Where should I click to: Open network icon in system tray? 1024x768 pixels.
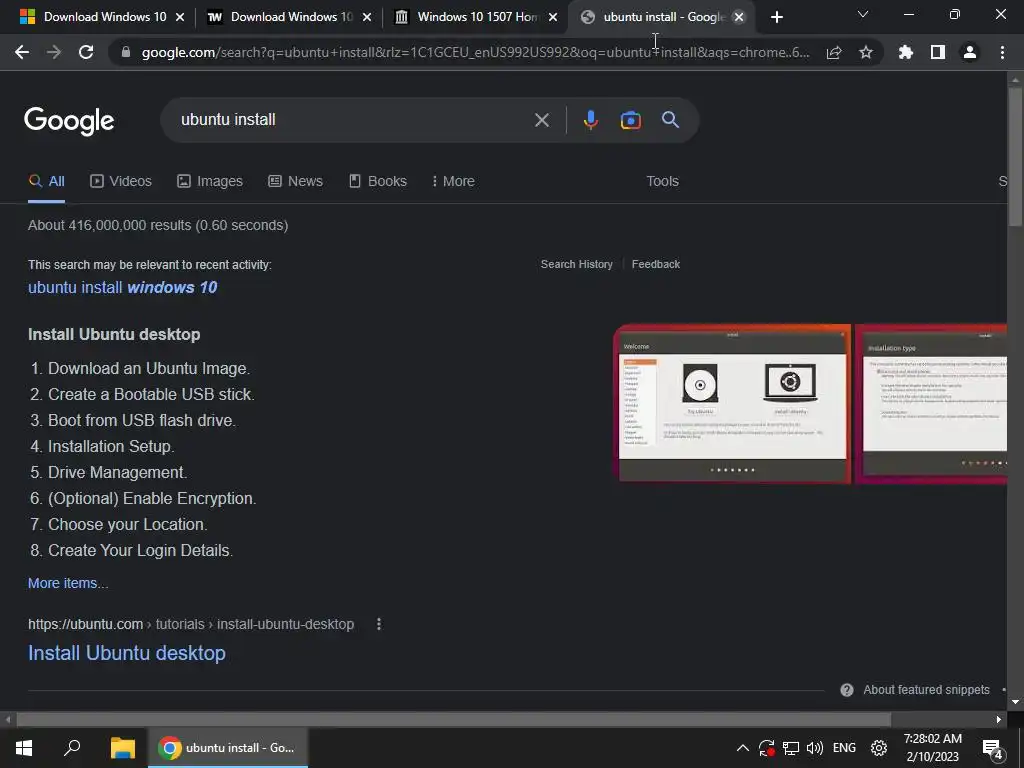[x=791, y=748]
